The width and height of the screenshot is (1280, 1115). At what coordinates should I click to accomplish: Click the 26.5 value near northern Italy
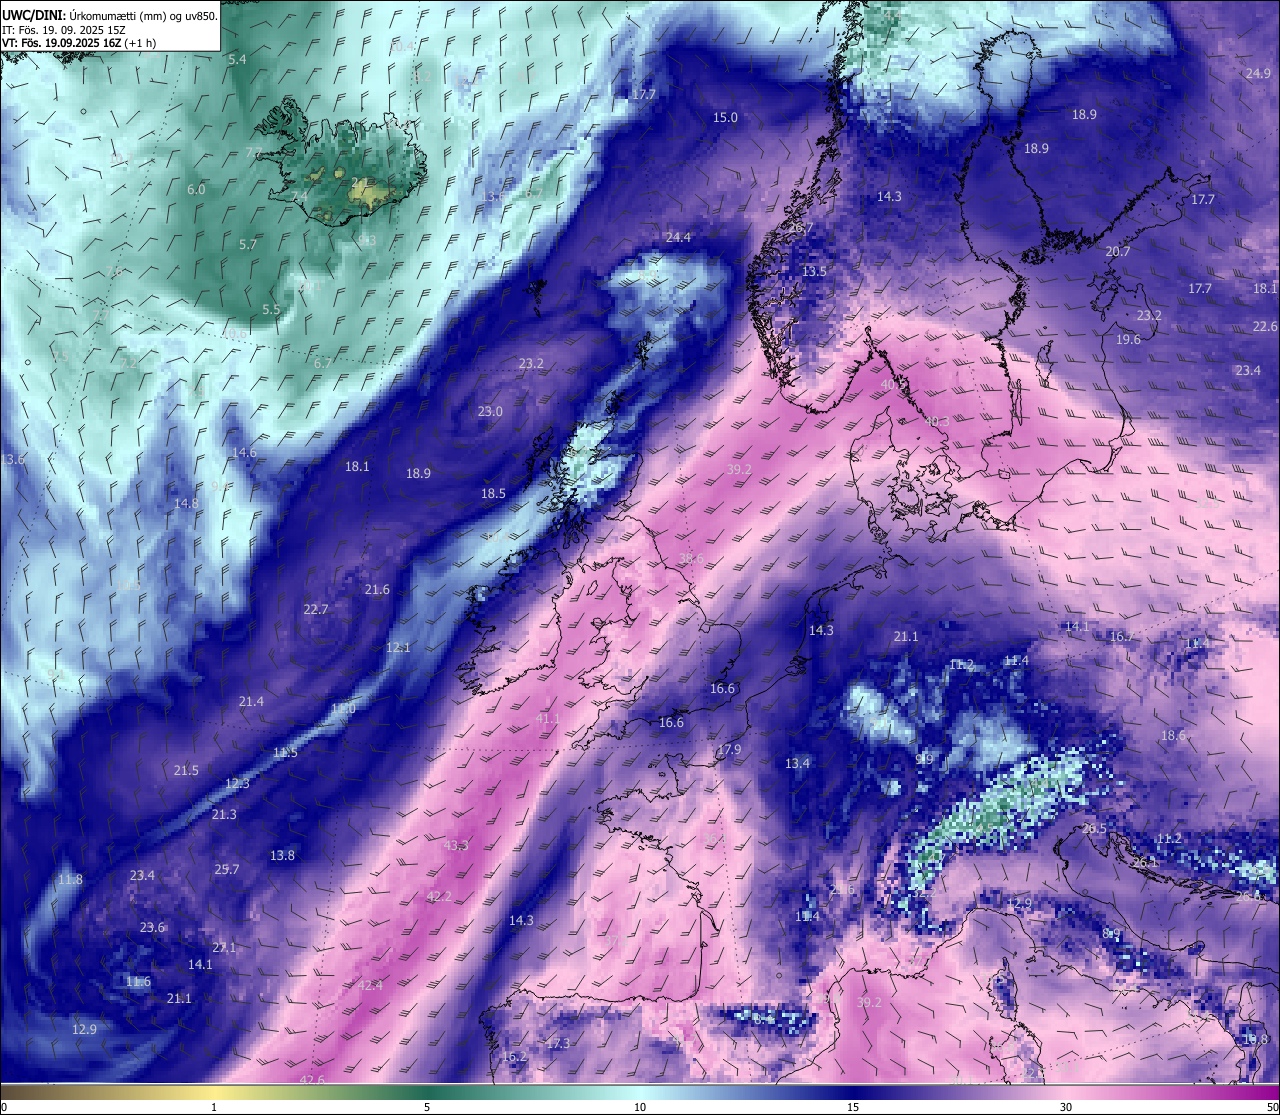click(x=1094, y=829)
